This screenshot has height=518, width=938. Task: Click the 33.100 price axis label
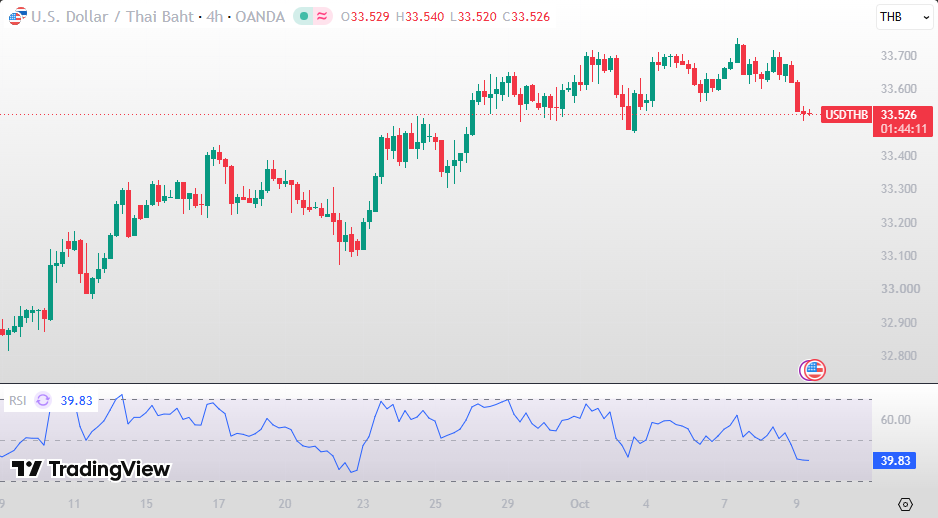[899, 255]
